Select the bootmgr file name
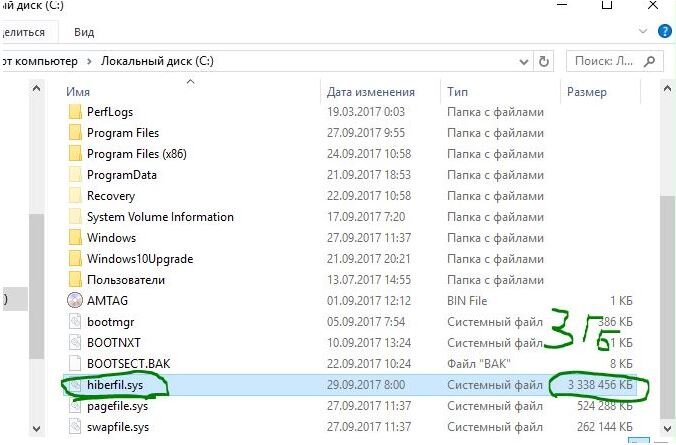This screenshot has height=445, width=676. click(x=110, y=322)
